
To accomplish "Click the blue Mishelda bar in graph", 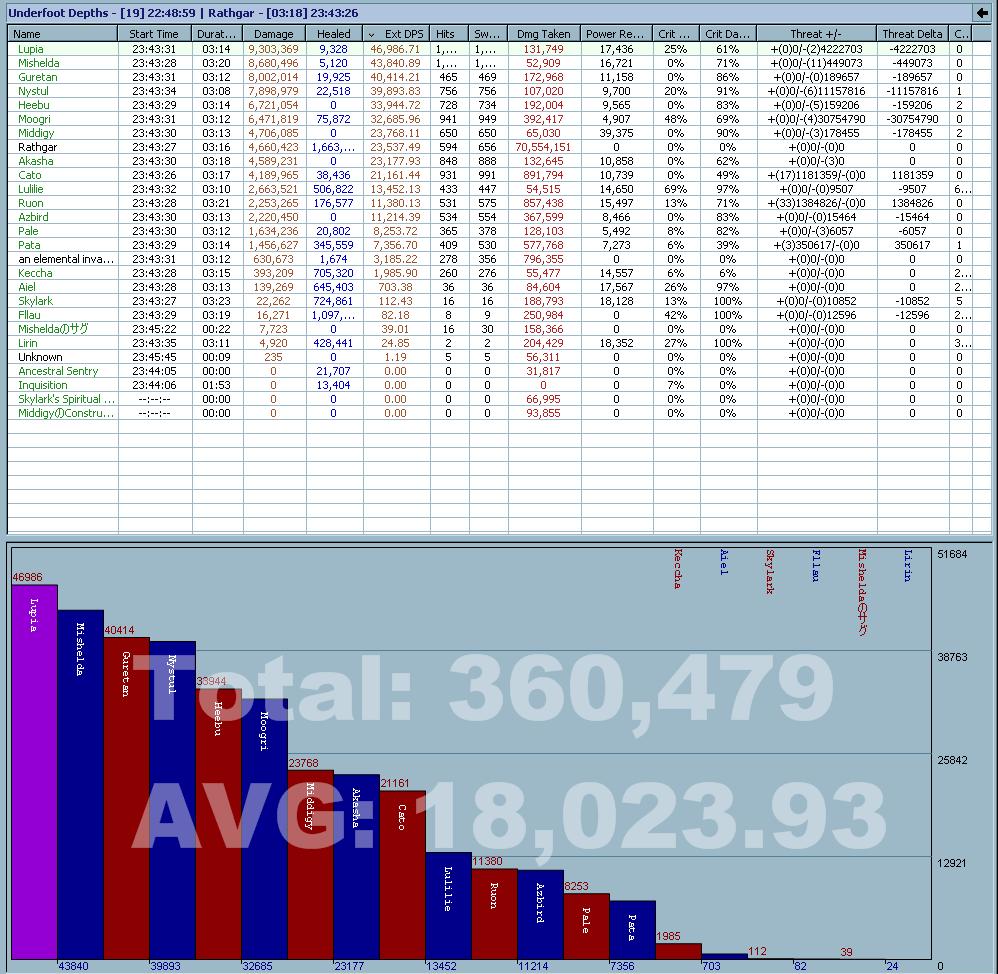I will (x=80, y=784).
